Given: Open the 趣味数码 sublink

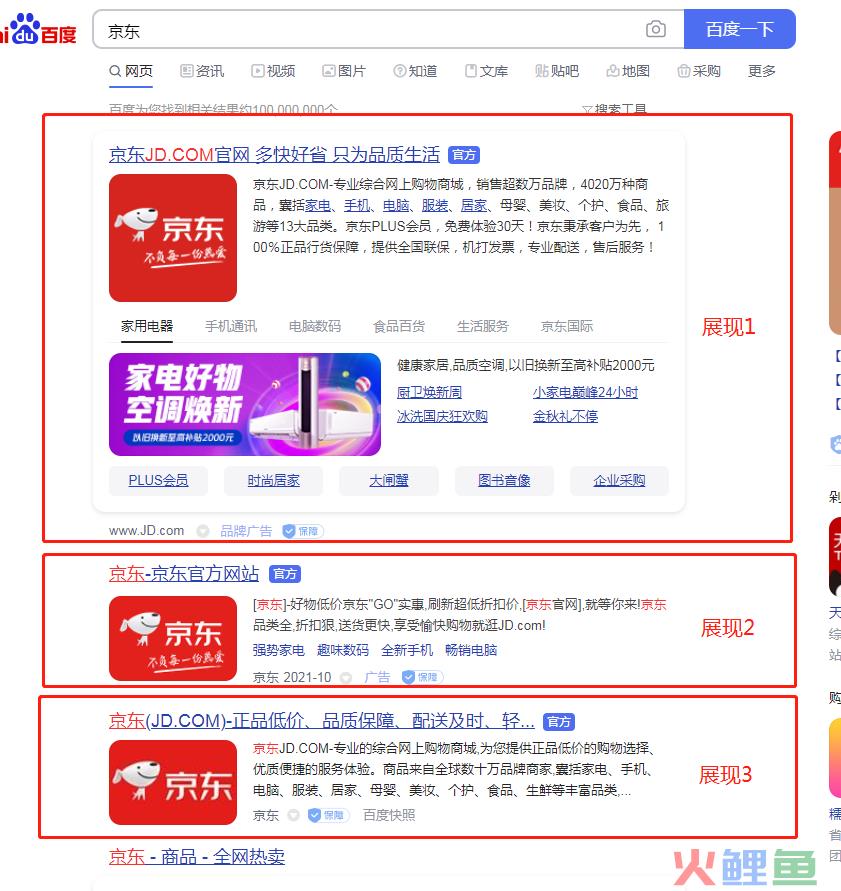Looking at the screenshot, I should 343,650.
